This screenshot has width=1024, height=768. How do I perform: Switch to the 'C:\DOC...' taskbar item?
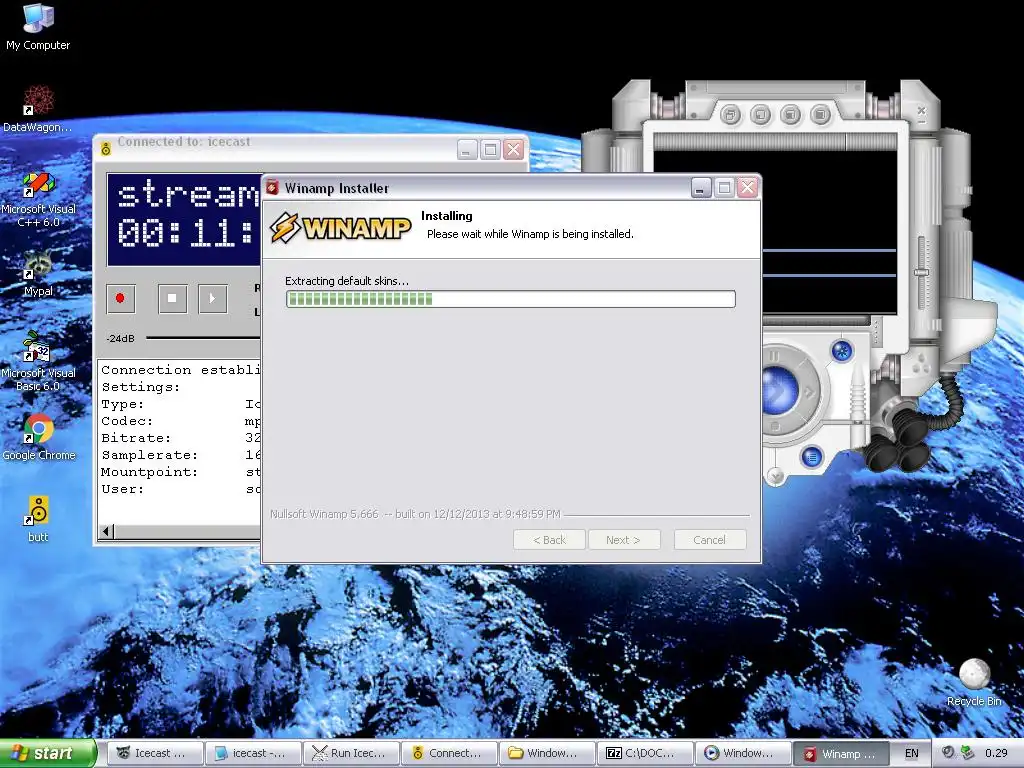(x=645, y=753)
